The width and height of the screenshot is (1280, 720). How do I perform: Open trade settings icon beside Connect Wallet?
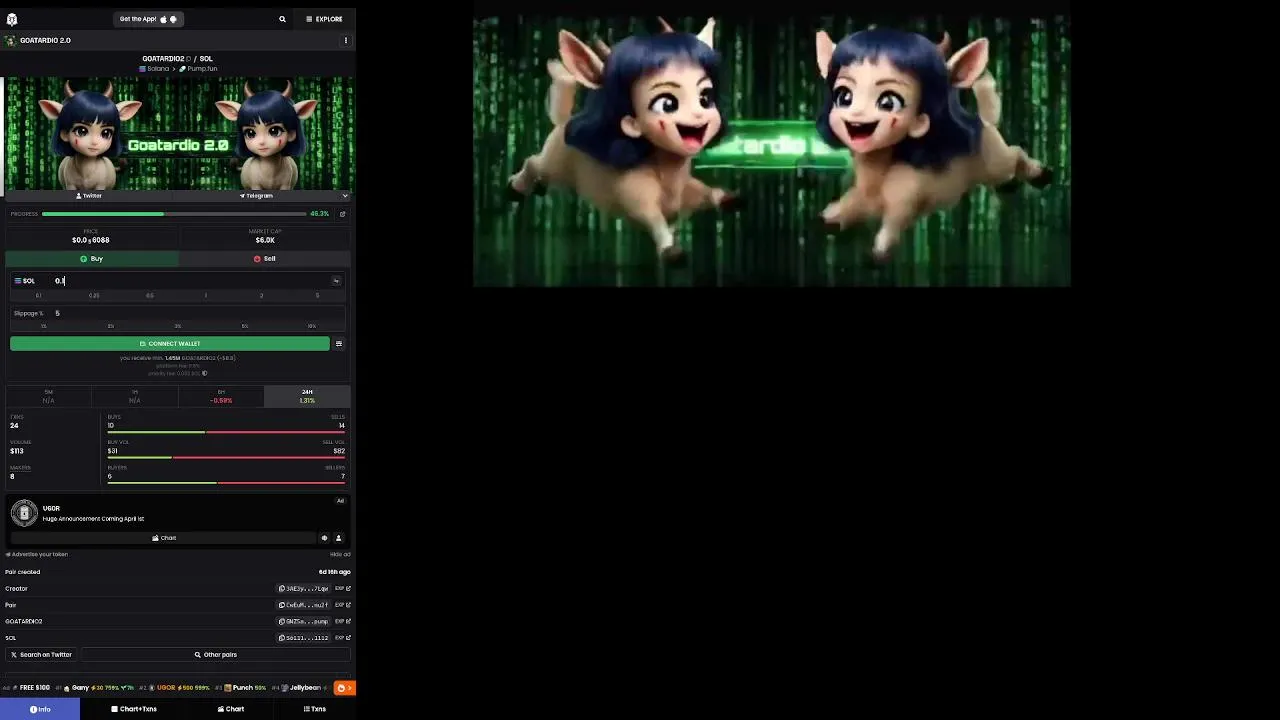point(339,344)
